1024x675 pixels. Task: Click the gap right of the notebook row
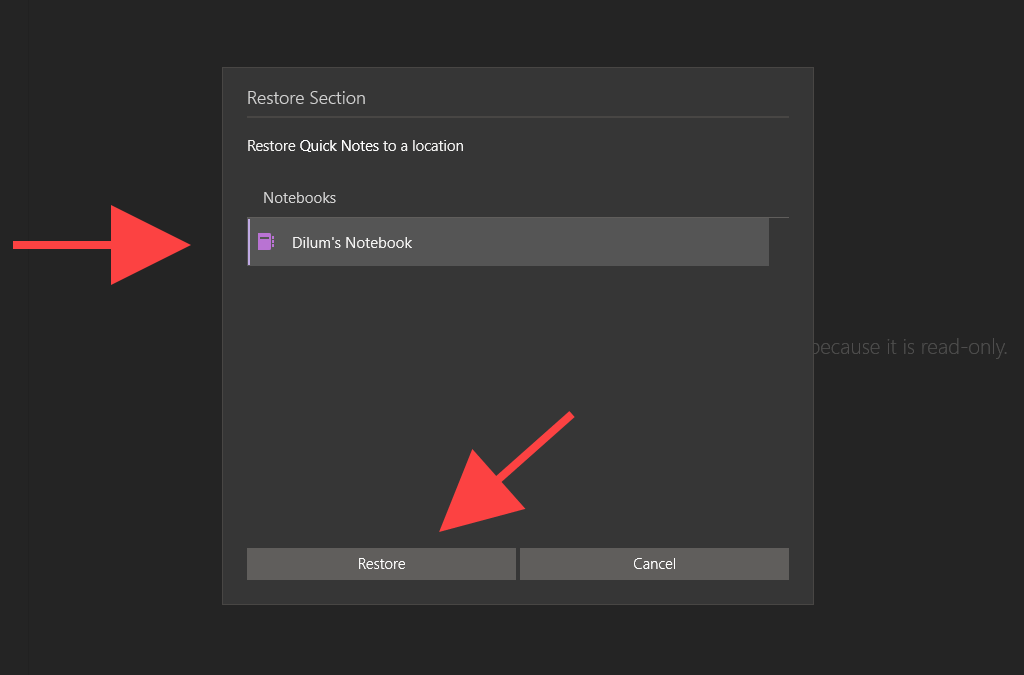pyautogui.click(x=779, y=242)
